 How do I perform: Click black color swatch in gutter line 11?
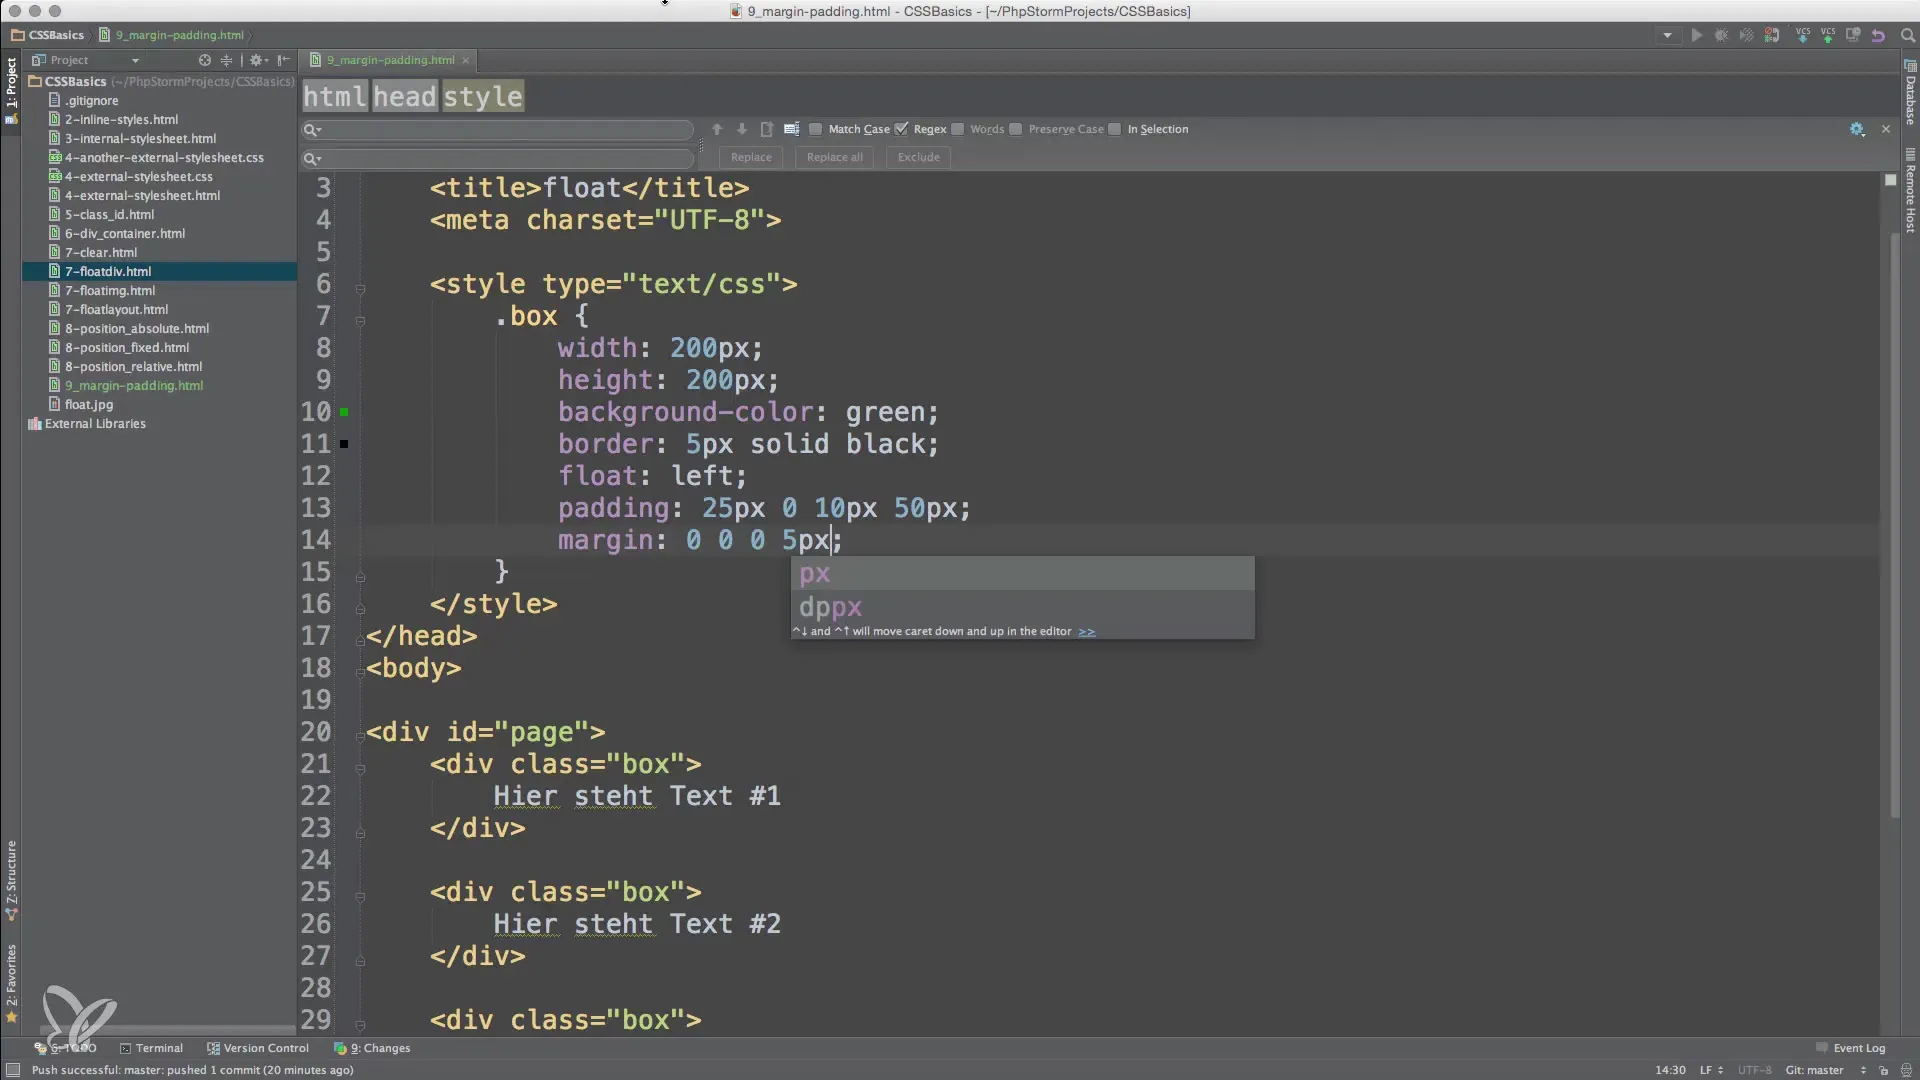pyautogui.click(x=344, y=444)
